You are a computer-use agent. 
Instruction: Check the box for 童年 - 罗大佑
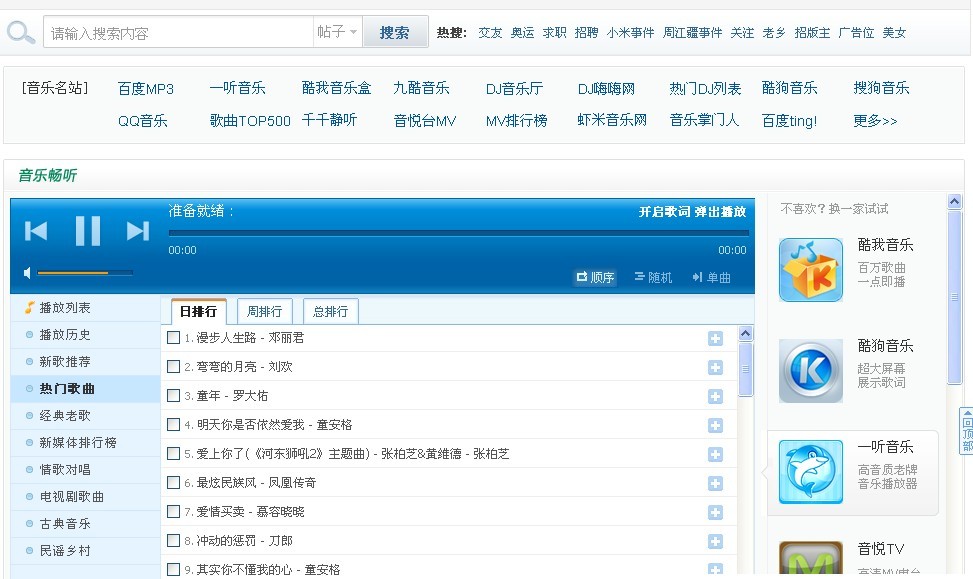[x=174, y=395]
